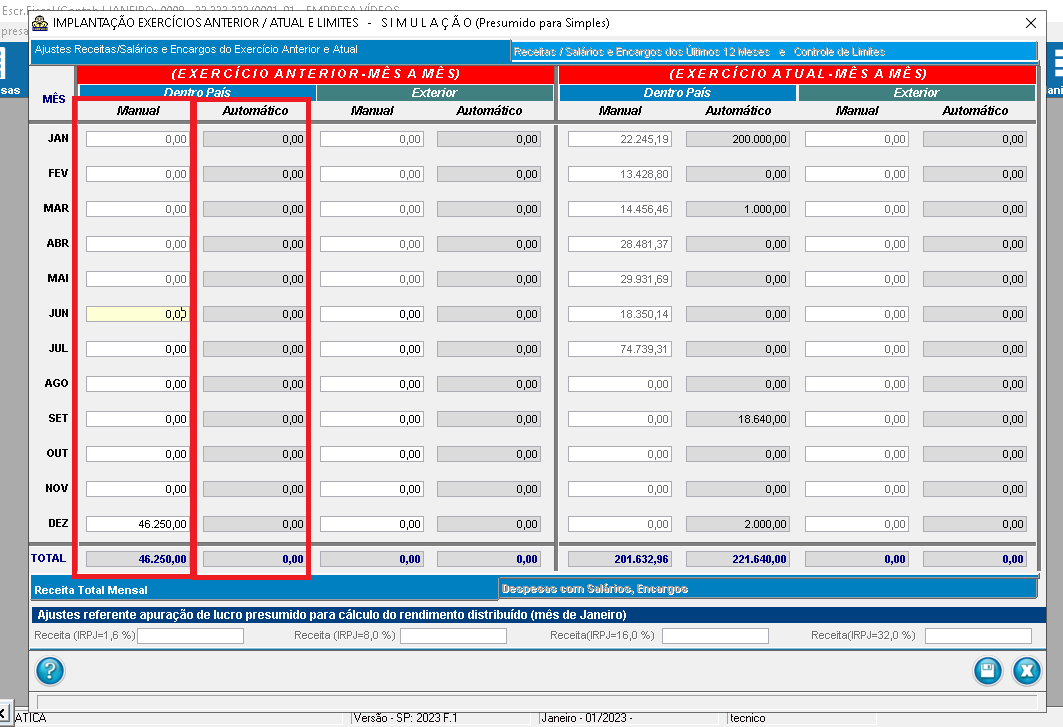Click JUL manual field showing 74.739,31
Viewport: 1063px width, 727px height.
click(620, 349)
